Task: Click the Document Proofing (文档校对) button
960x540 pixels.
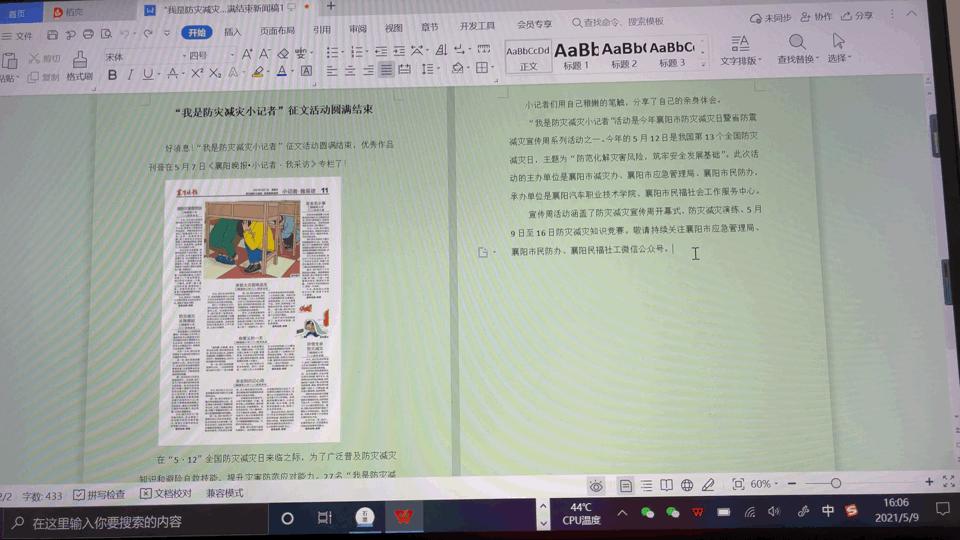Action: click(x=166, y=493)
